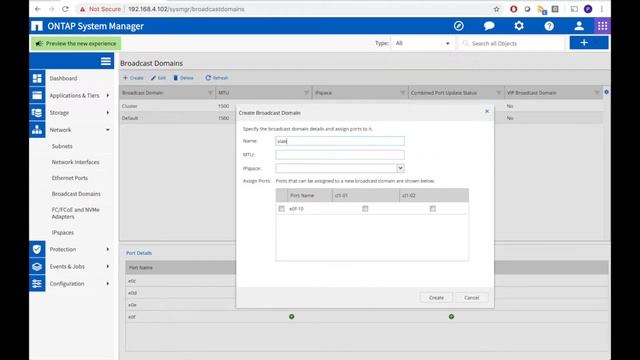Click the Create toolbar button
The width and height of the screenshot is (640, 360).
pos(133,78)
